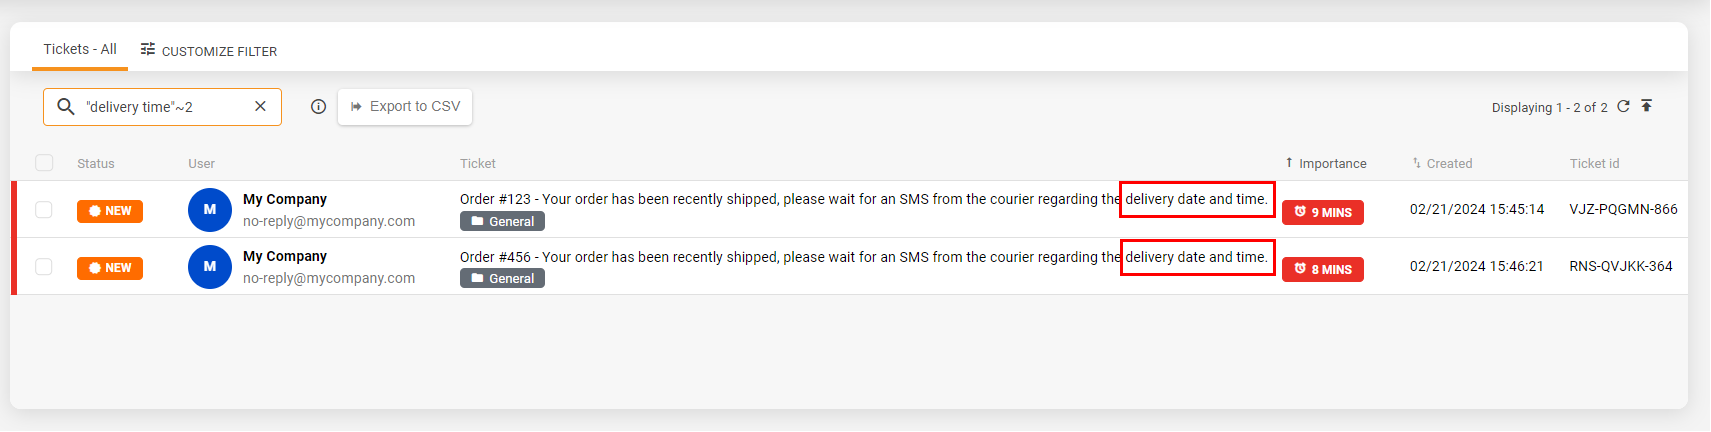Check the box for Order #456 ticket

coord(44,267)
